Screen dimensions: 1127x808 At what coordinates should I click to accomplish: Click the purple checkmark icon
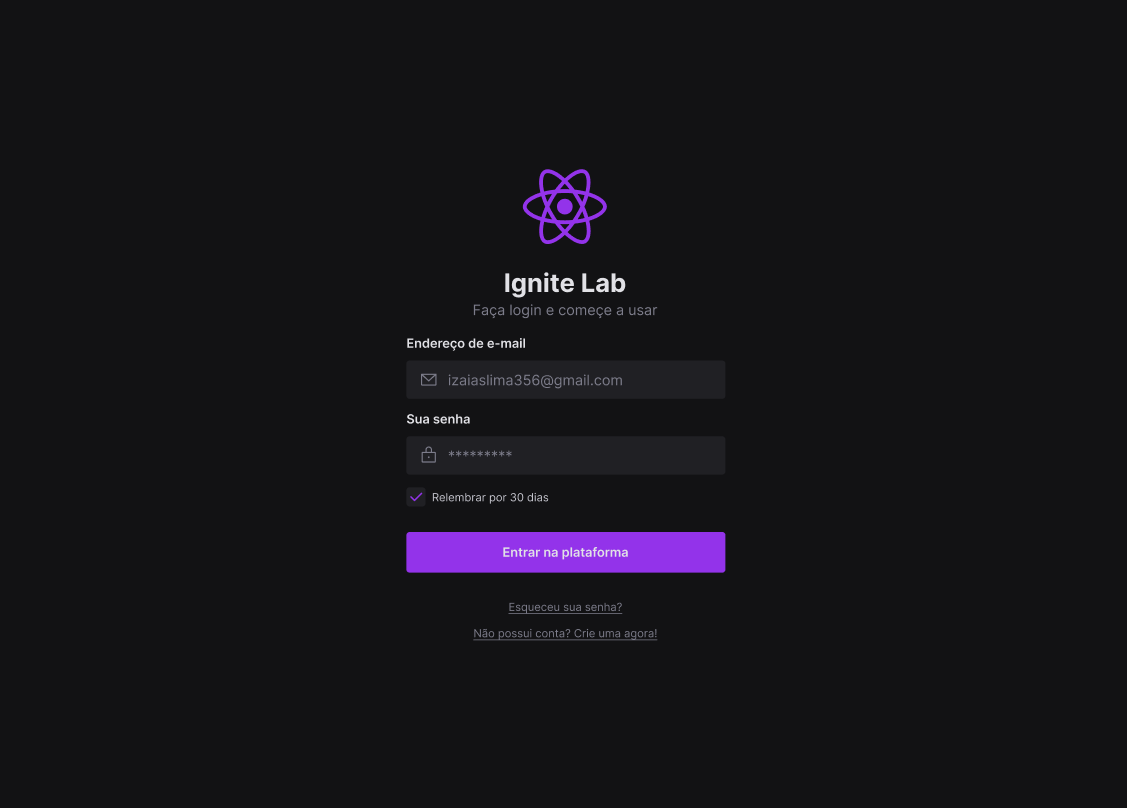click(x=416, y=497)
